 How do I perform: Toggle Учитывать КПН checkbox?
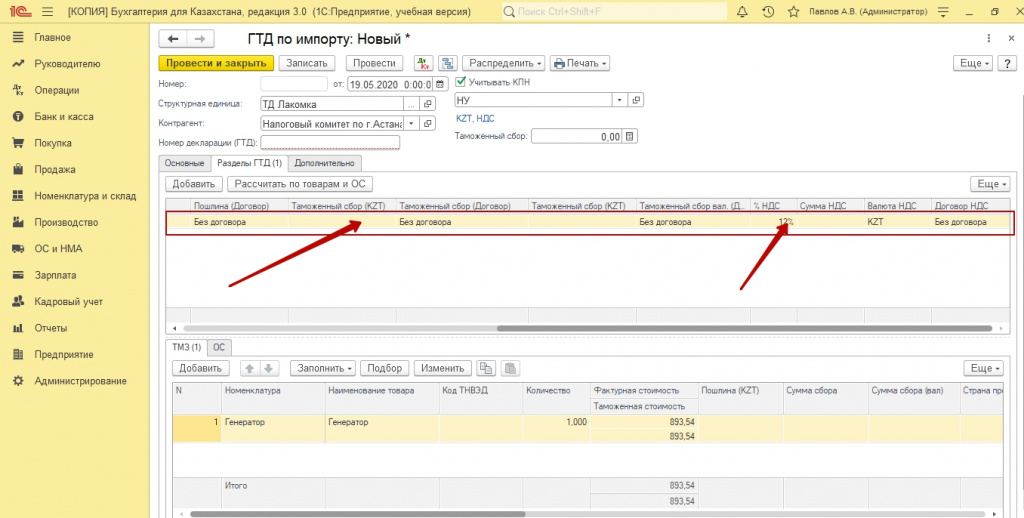point(460,82)
